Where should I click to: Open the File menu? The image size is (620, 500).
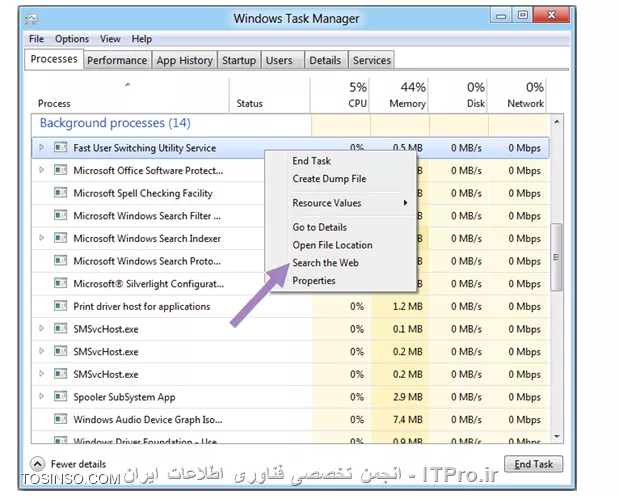tap(36, 39)
